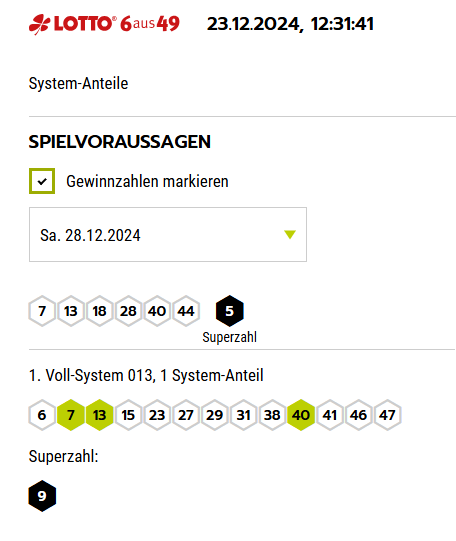Screen dimensions: 456x541
Task: Click the highlighted green number 40 hexagon
Action: [x=301, y=415]
